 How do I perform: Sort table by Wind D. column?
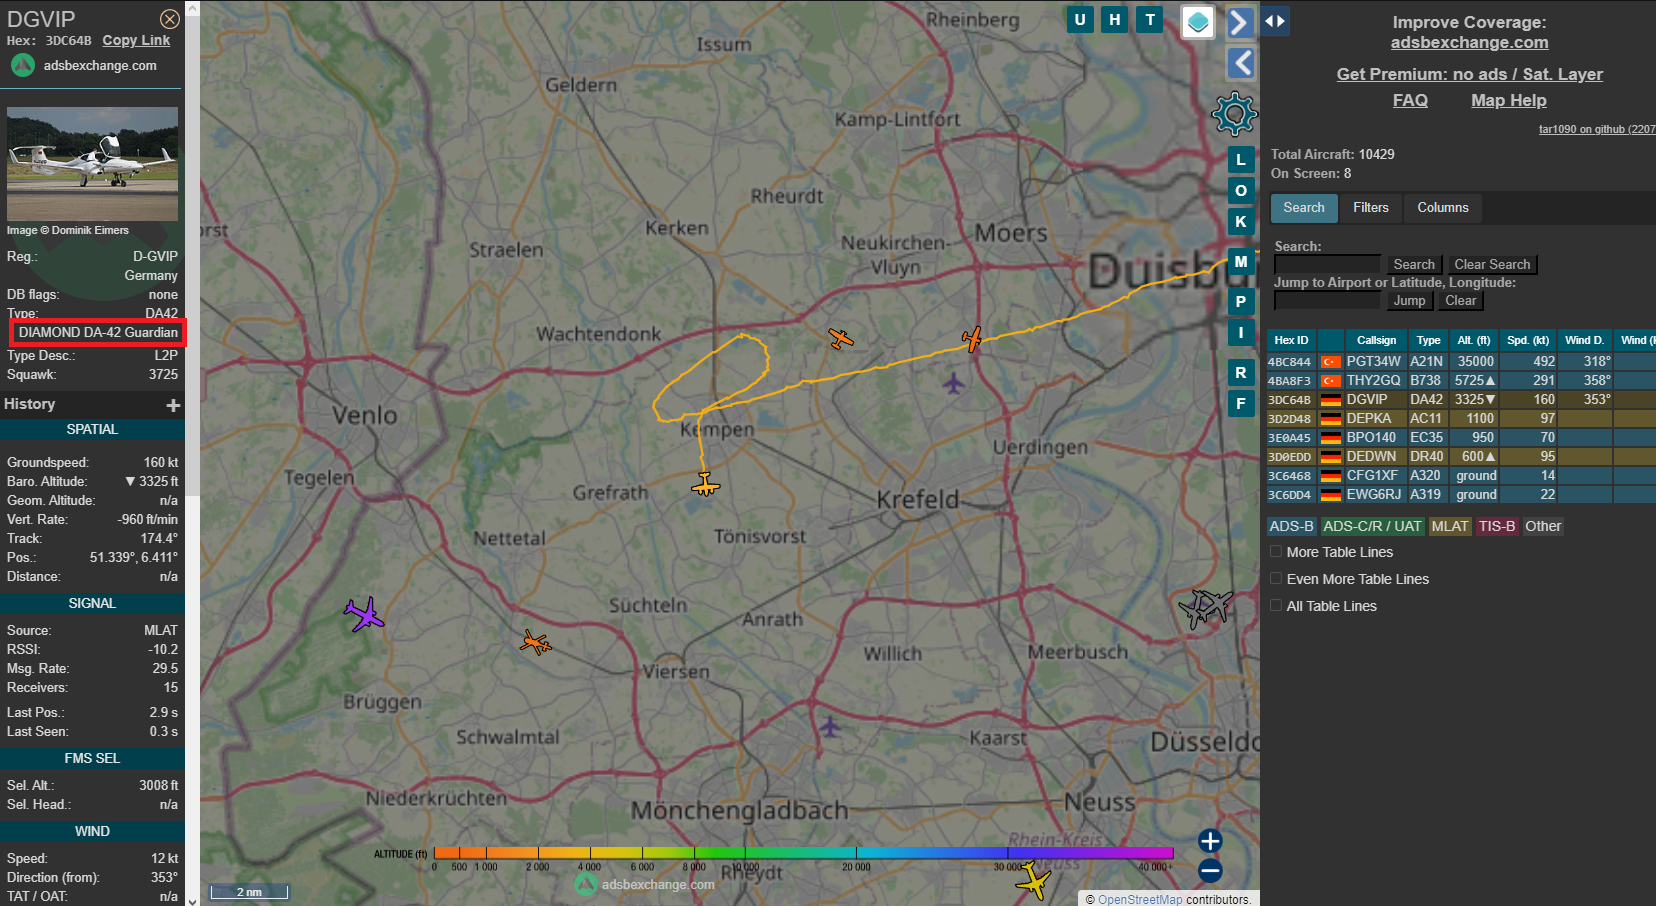(1584, 340)
